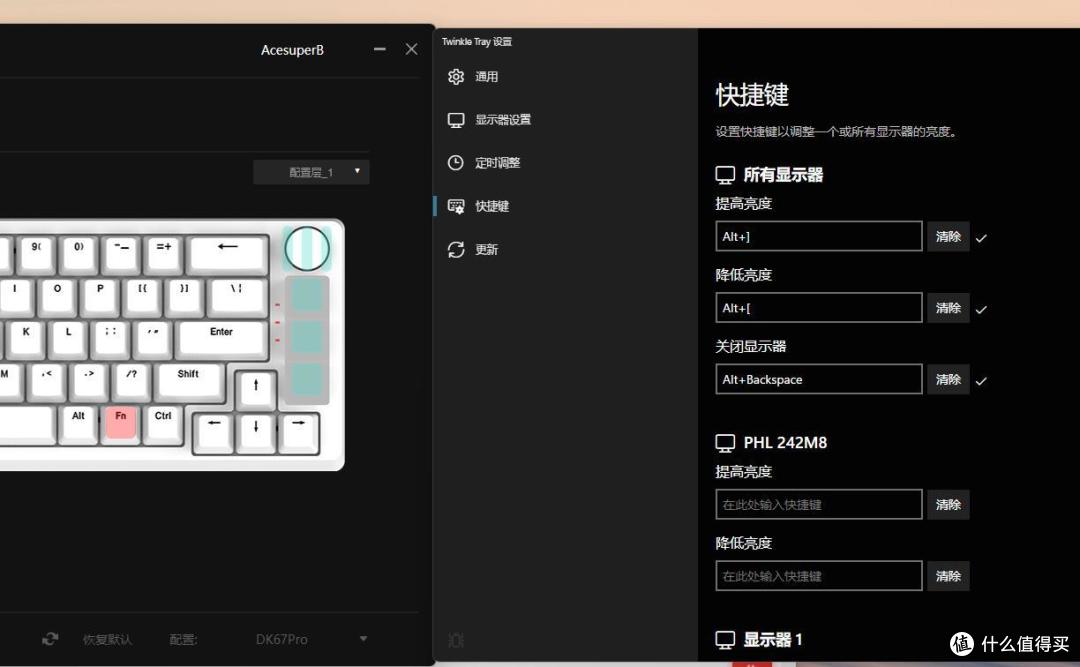1080x667 pixels.
Task: Select the .> period key on keyboard
Action: (90, 380)
